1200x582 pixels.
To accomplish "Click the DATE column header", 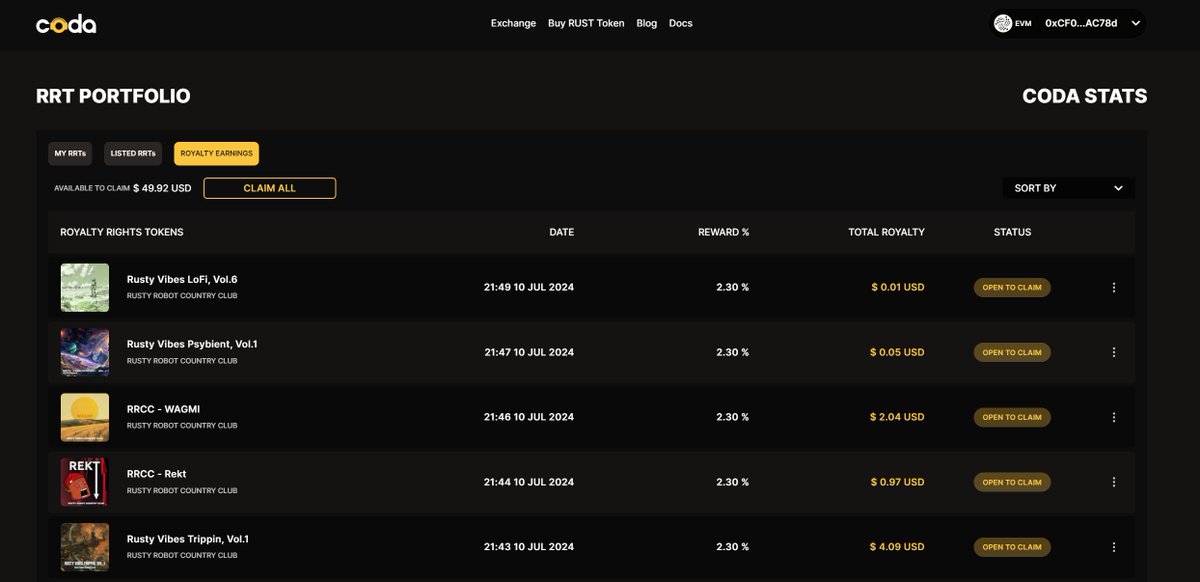I will tap(562, 232).
